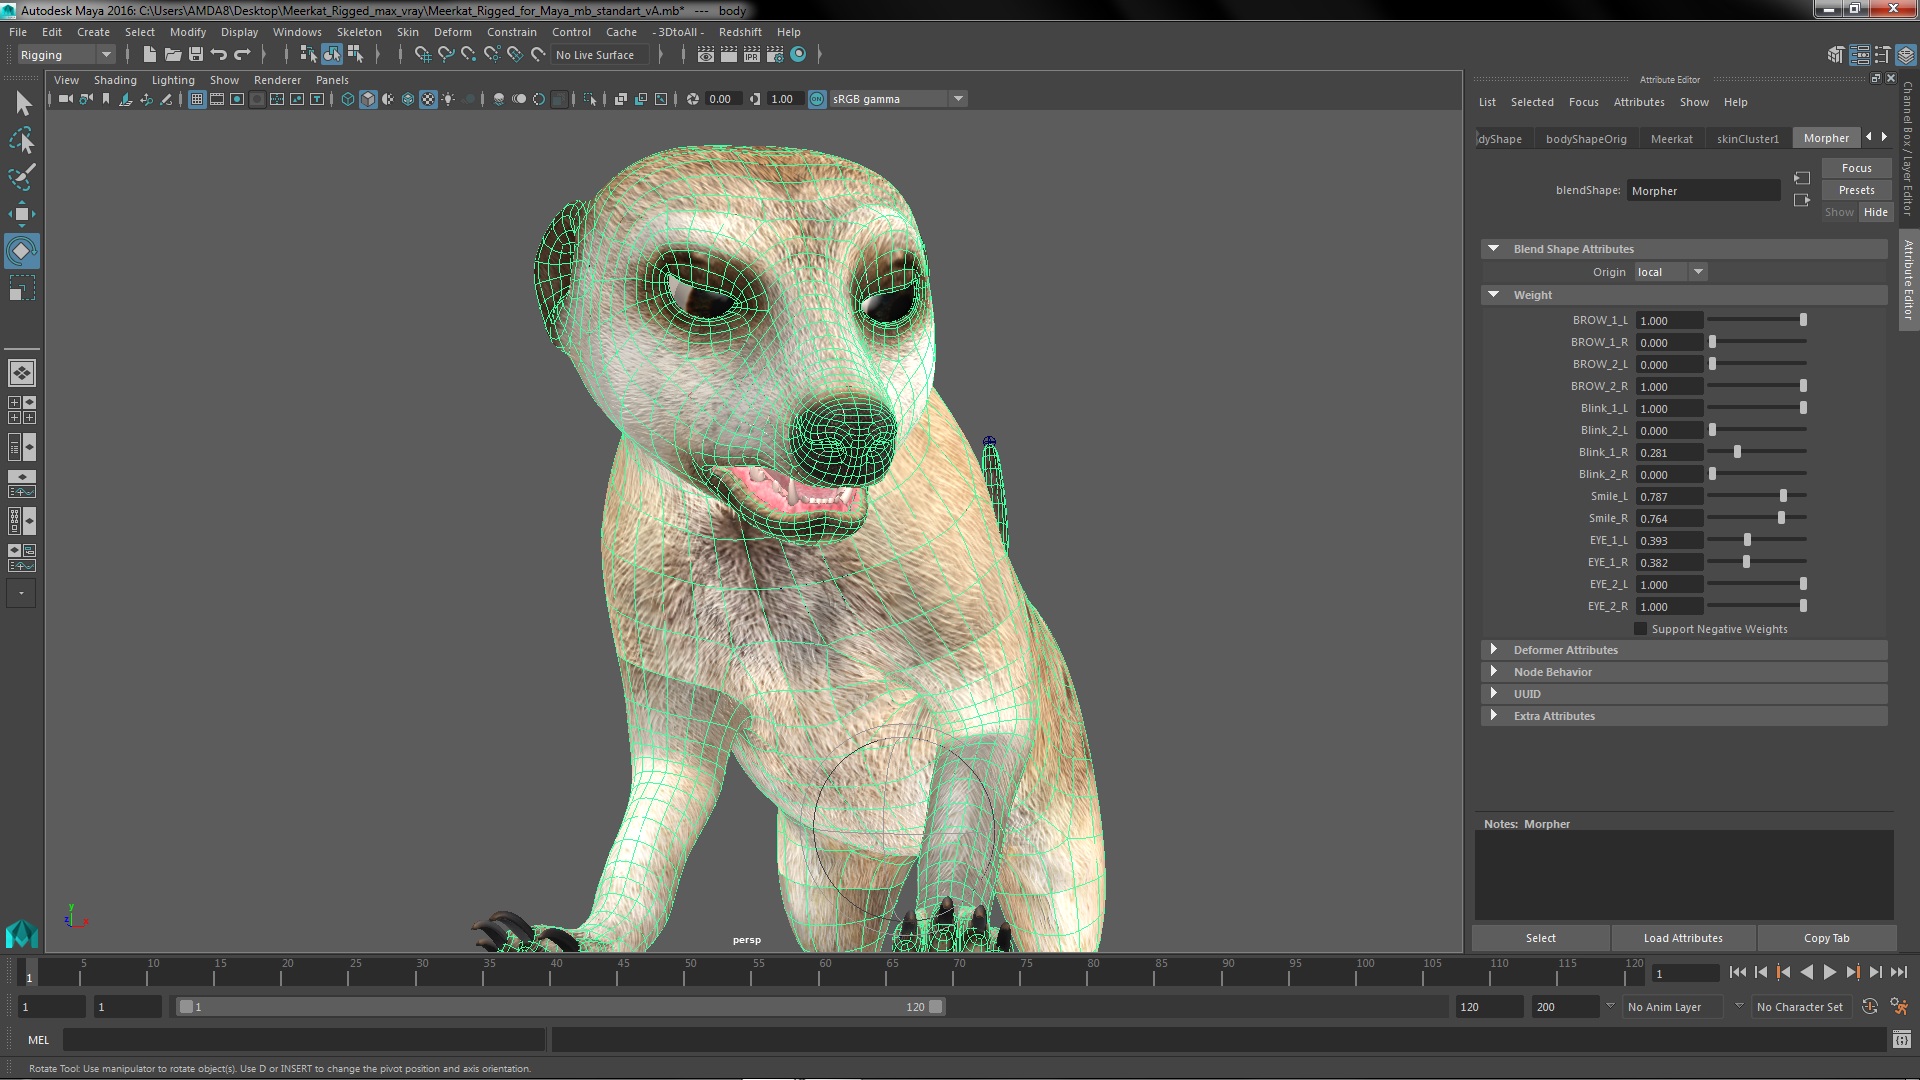Toggle viewport grid display
Viewport: 1920px width, 1080px height.
tap(197, 99)
